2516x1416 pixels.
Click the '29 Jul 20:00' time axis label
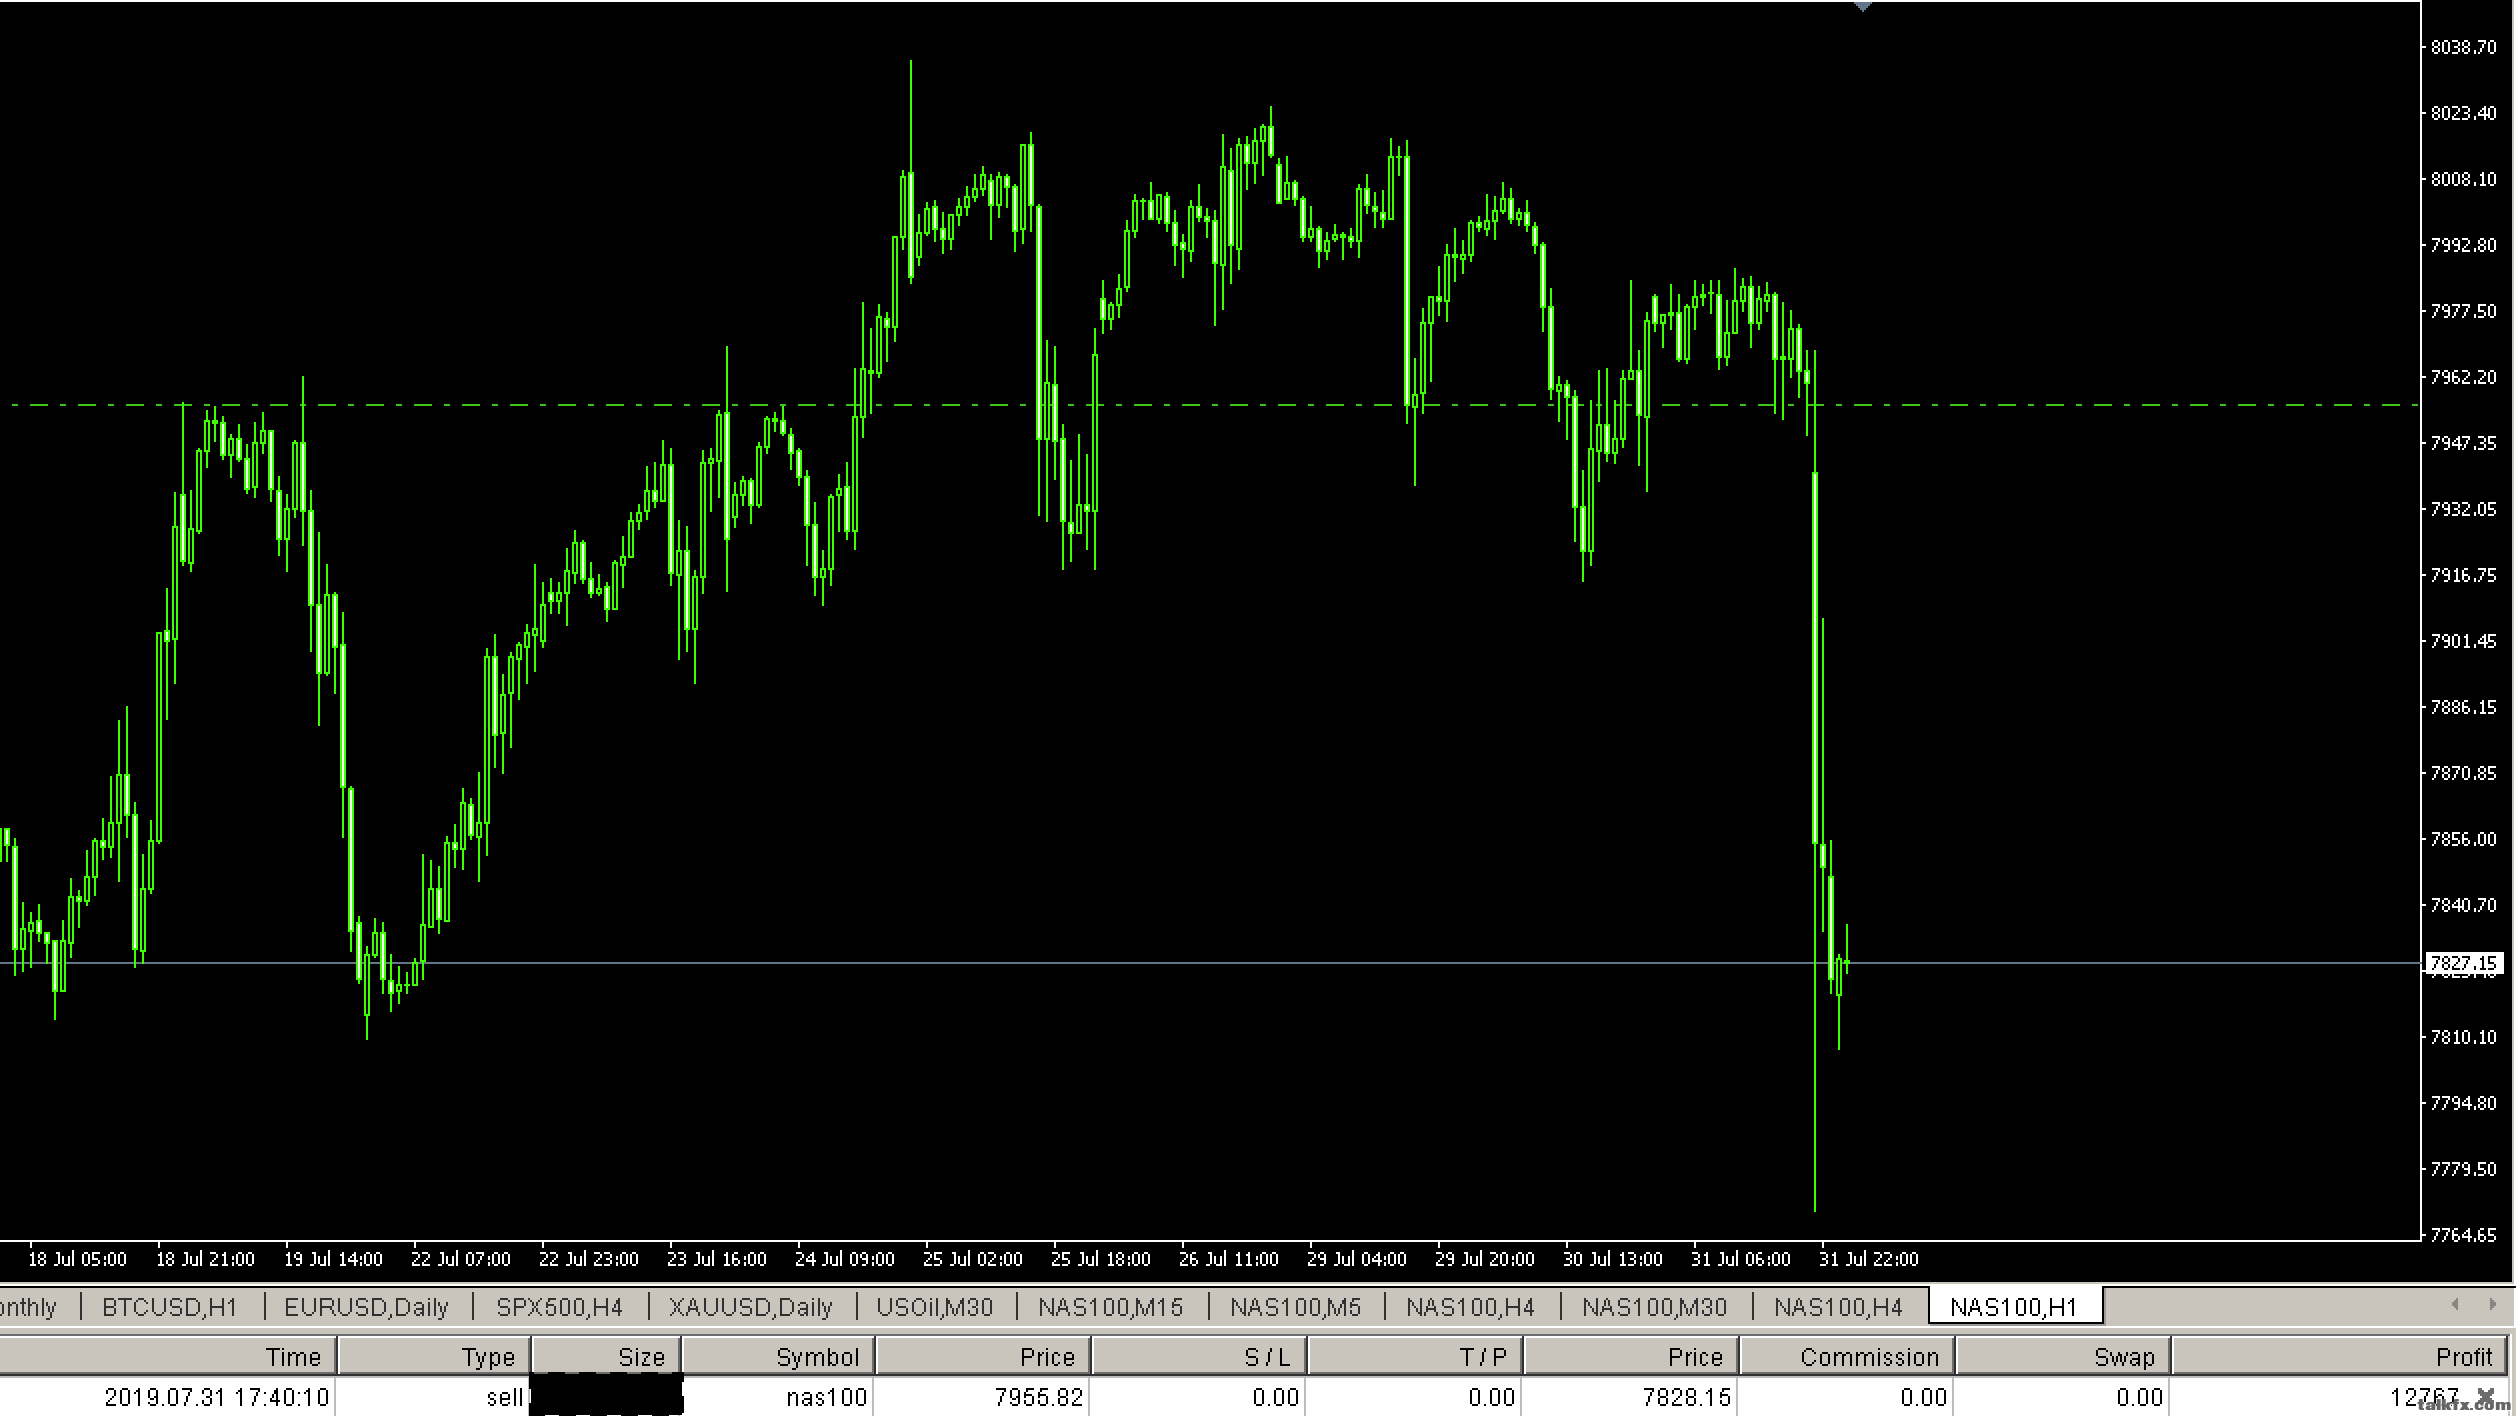pyautogui.click(x=1485, y=1259)
